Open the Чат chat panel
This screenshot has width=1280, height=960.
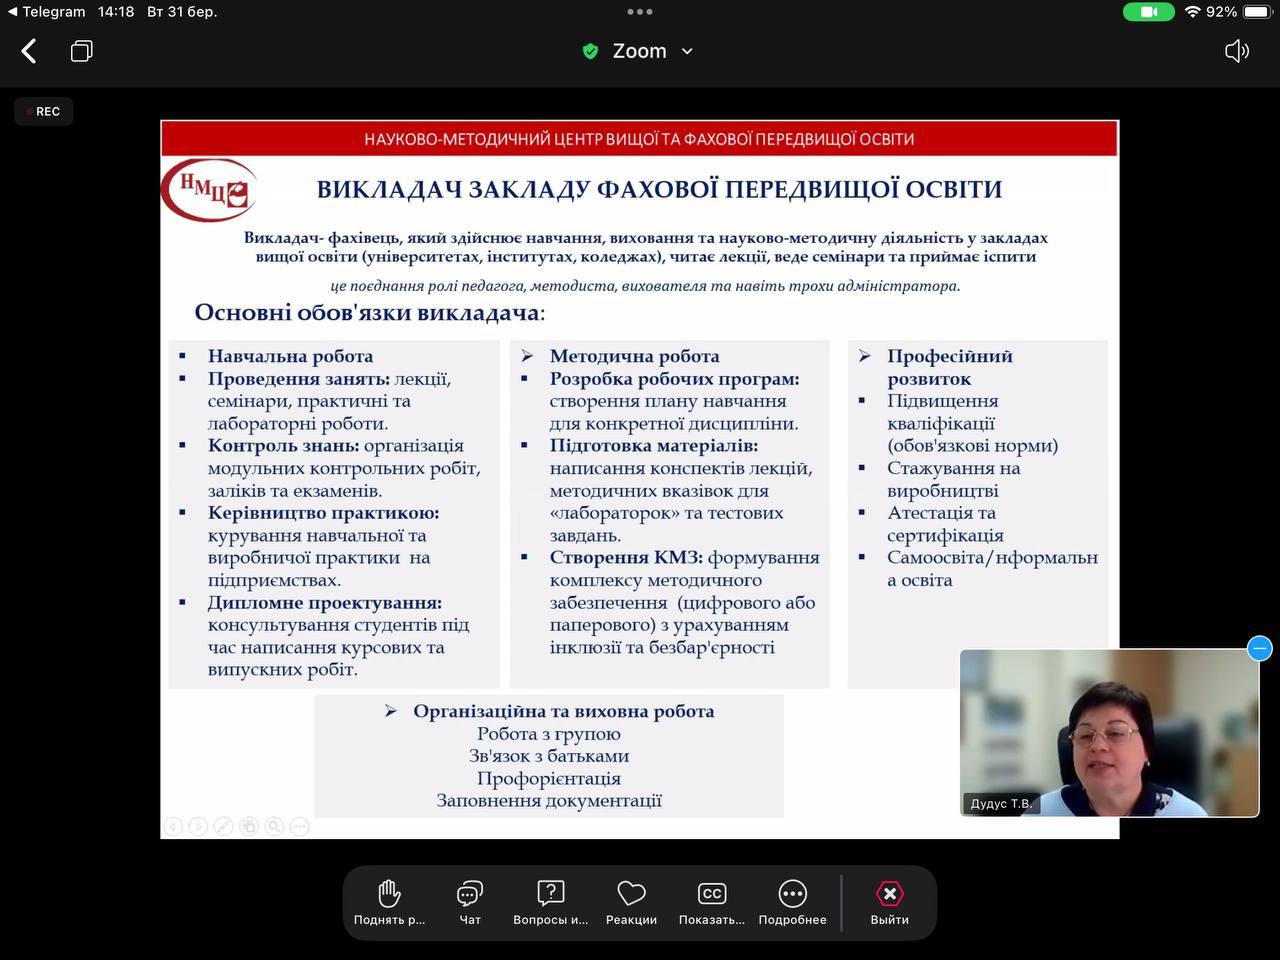click(470, 902)
